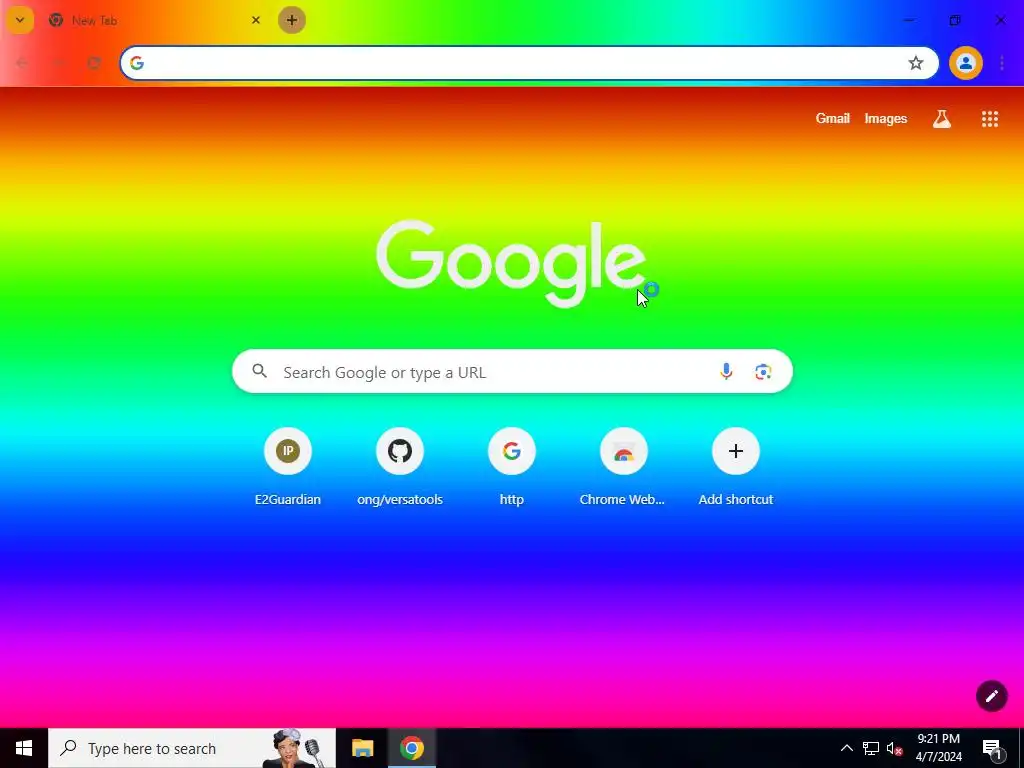Click the Type here to search box

192,748
